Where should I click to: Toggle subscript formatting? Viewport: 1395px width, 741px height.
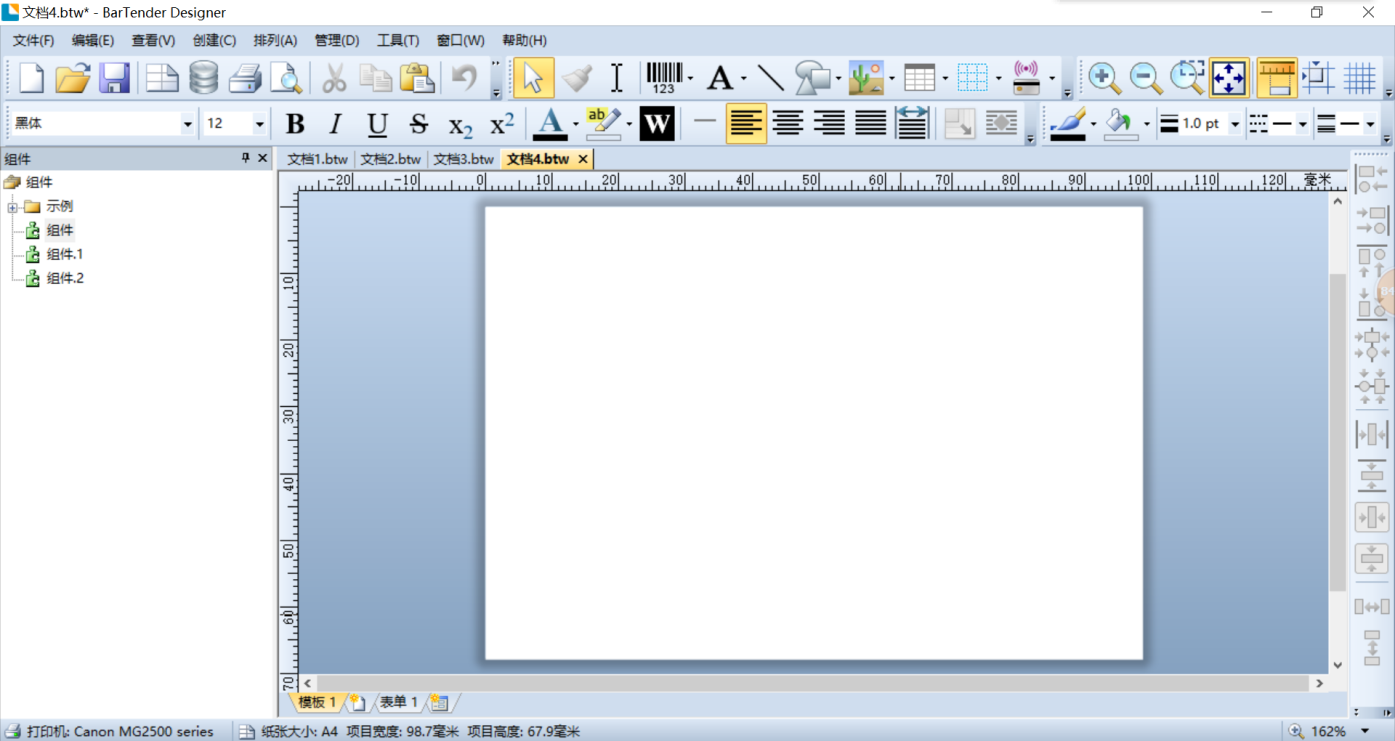click(x=460, y=124)
